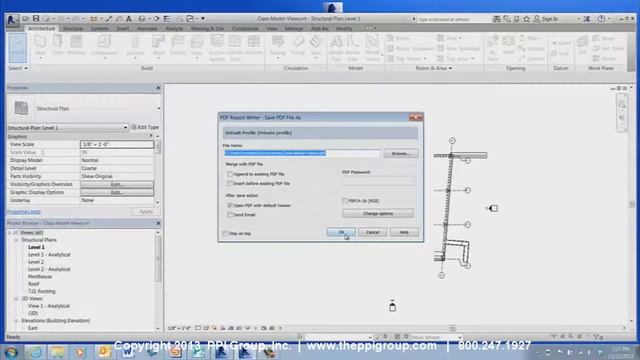Click the Browse button for file name
This screenshot has width=640, height=360.
click(x=400, y=153)
